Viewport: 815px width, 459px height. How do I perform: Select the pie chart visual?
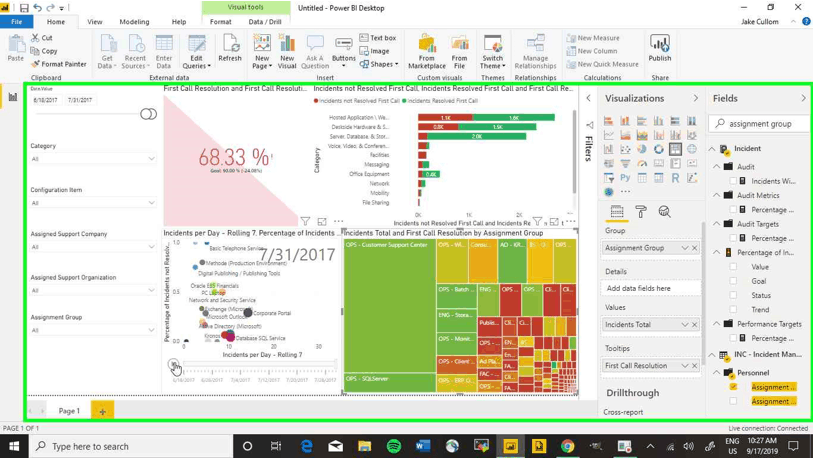pos(642,149)
